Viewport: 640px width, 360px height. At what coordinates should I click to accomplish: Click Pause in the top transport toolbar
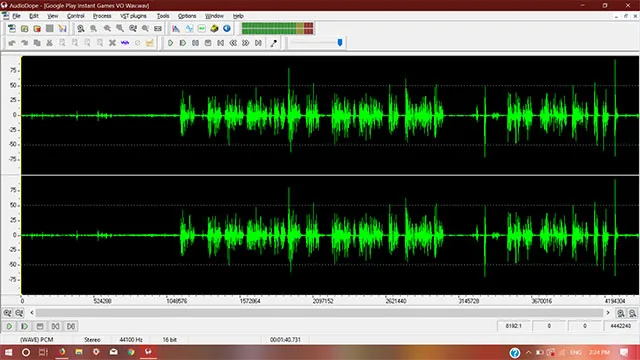196,43
